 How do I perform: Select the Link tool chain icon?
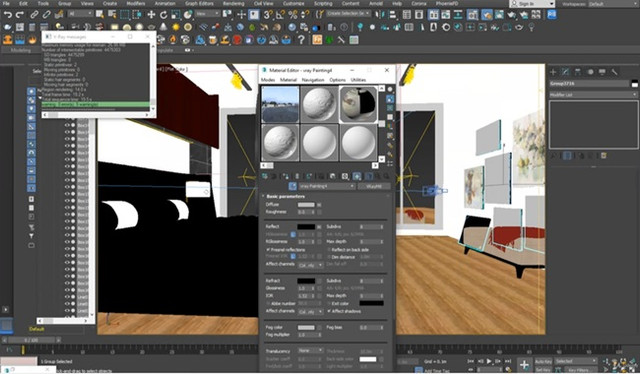34,15
